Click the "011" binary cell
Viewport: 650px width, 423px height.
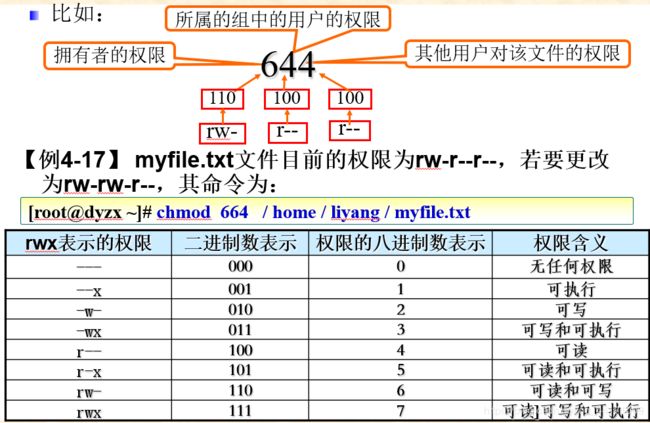(240, 330)
